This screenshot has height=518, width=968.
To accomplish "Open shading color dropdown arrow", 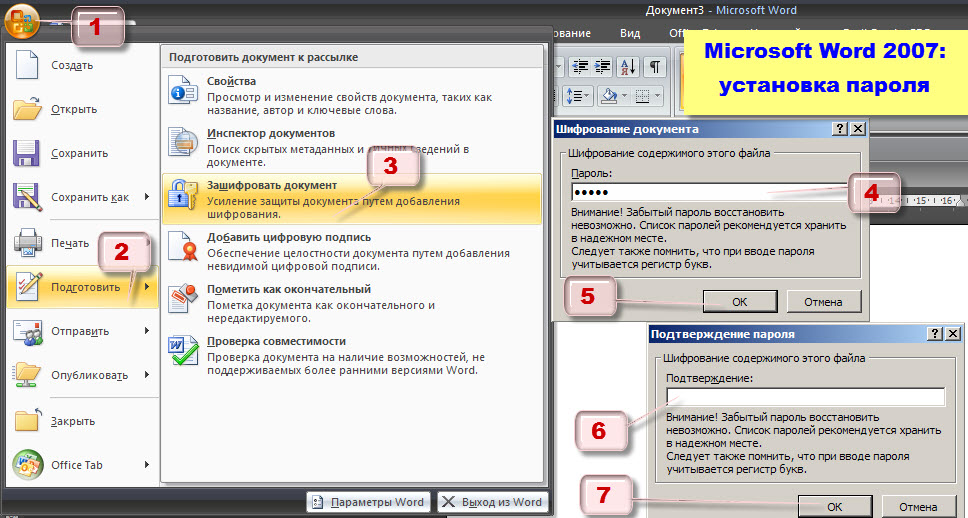I will [625, 96].
